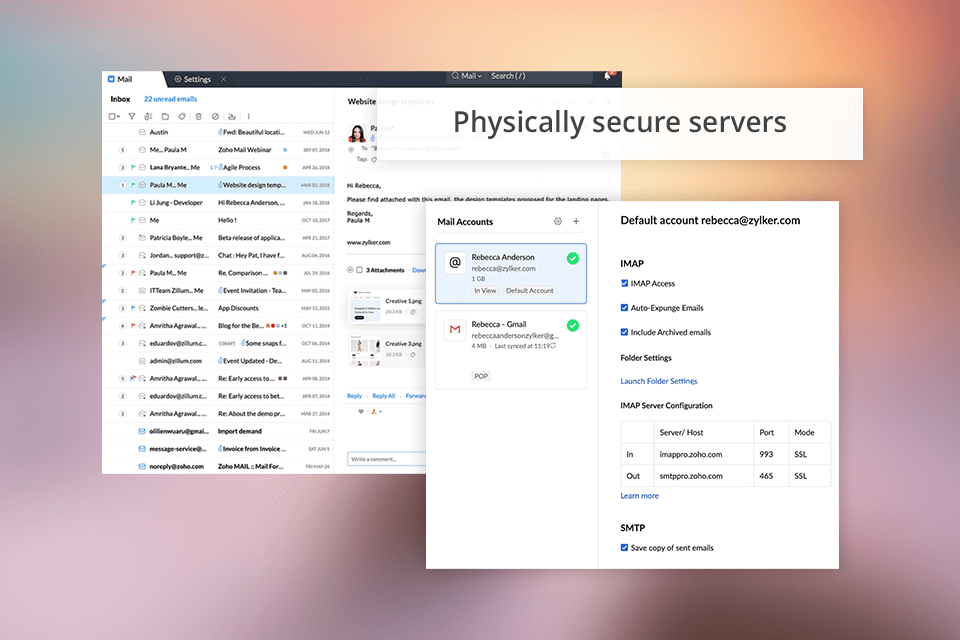Viewport: 960px width, 640px height.
Task: Click Launch Folder Settings link
Action: coord(659,381)
